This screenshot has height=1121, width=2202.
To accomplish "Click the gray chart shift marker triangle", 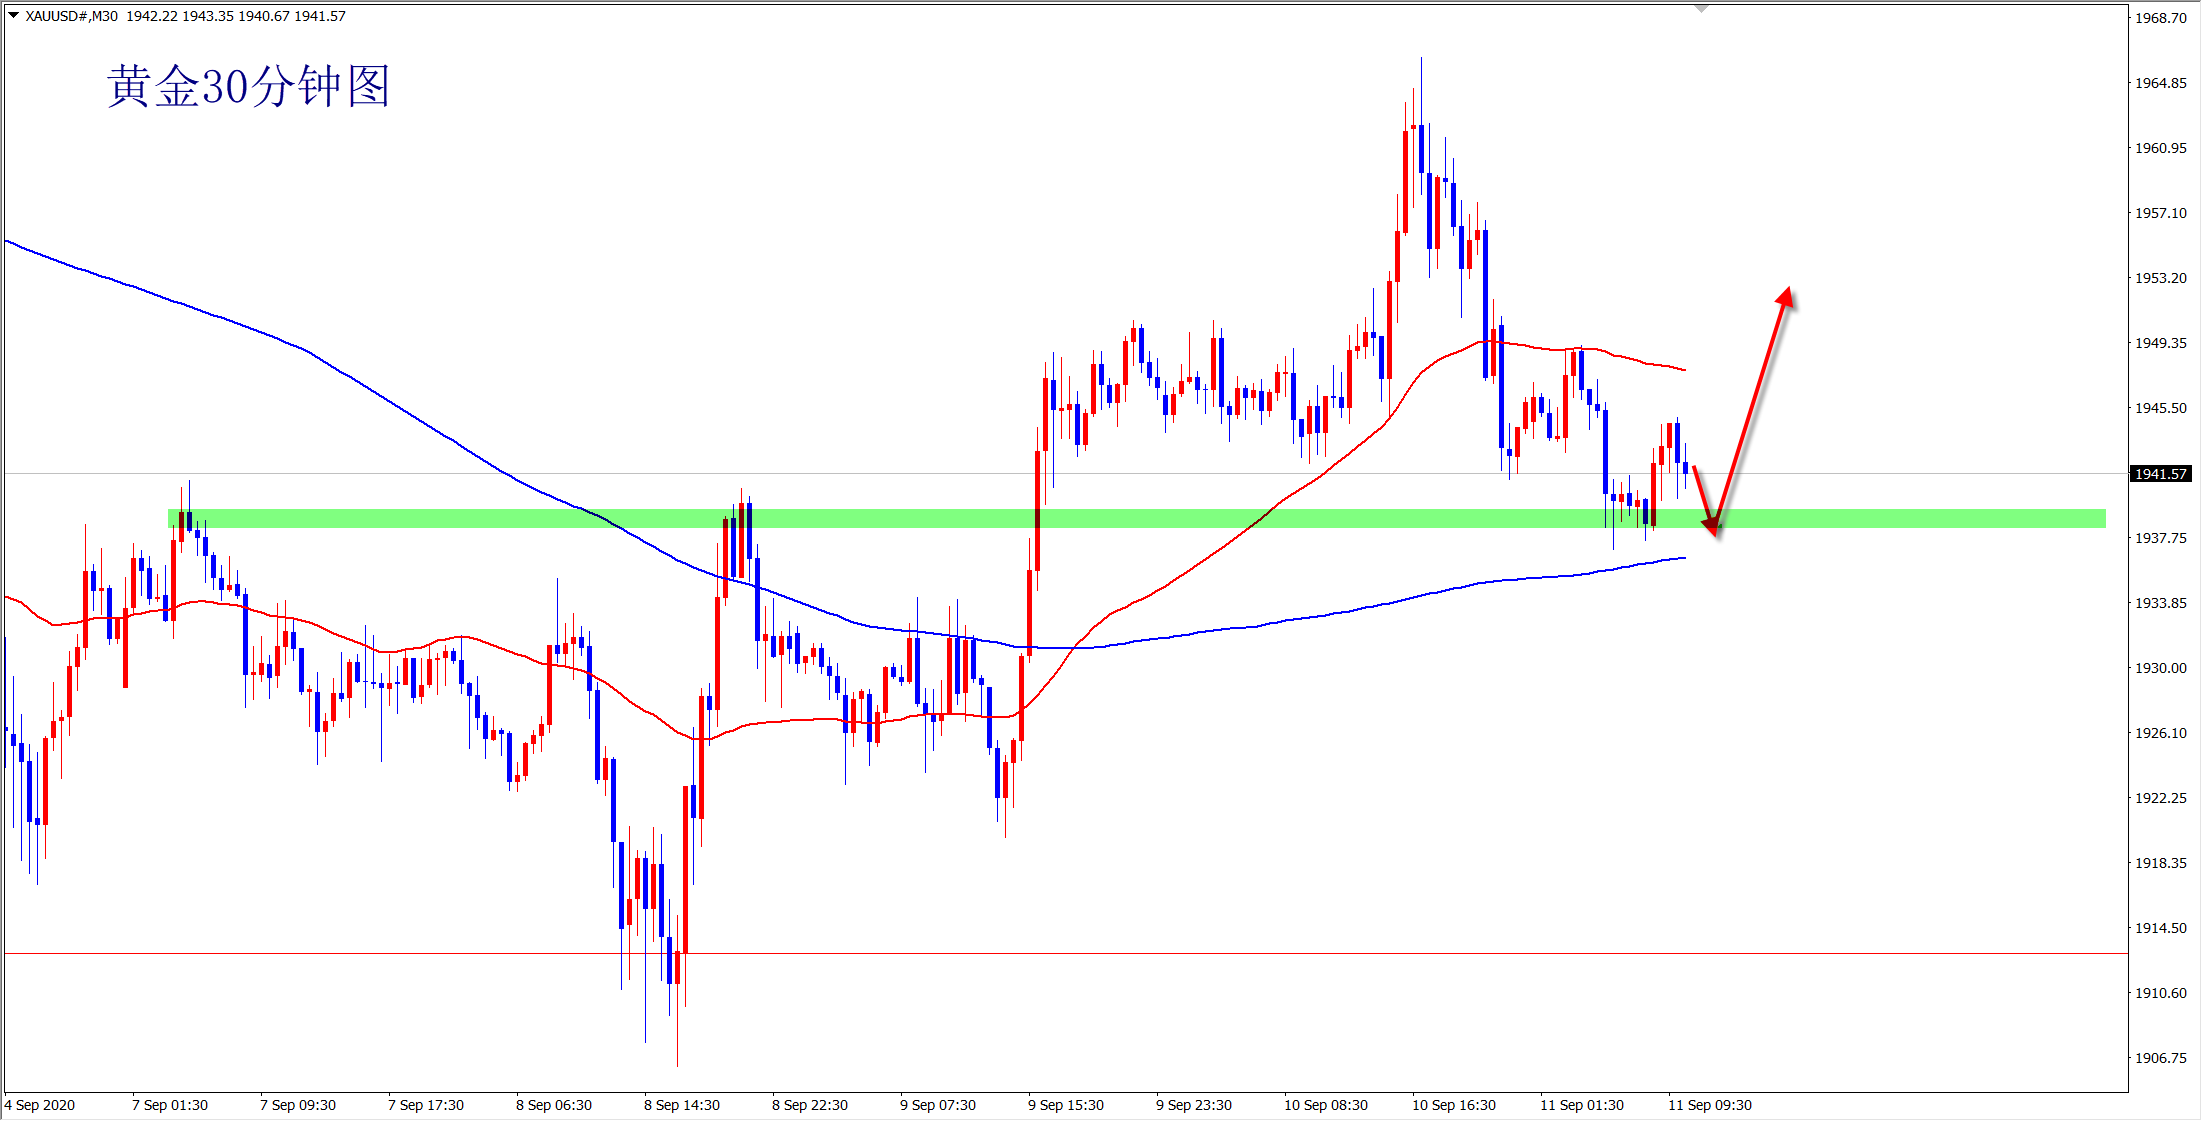I will 1701,9.
